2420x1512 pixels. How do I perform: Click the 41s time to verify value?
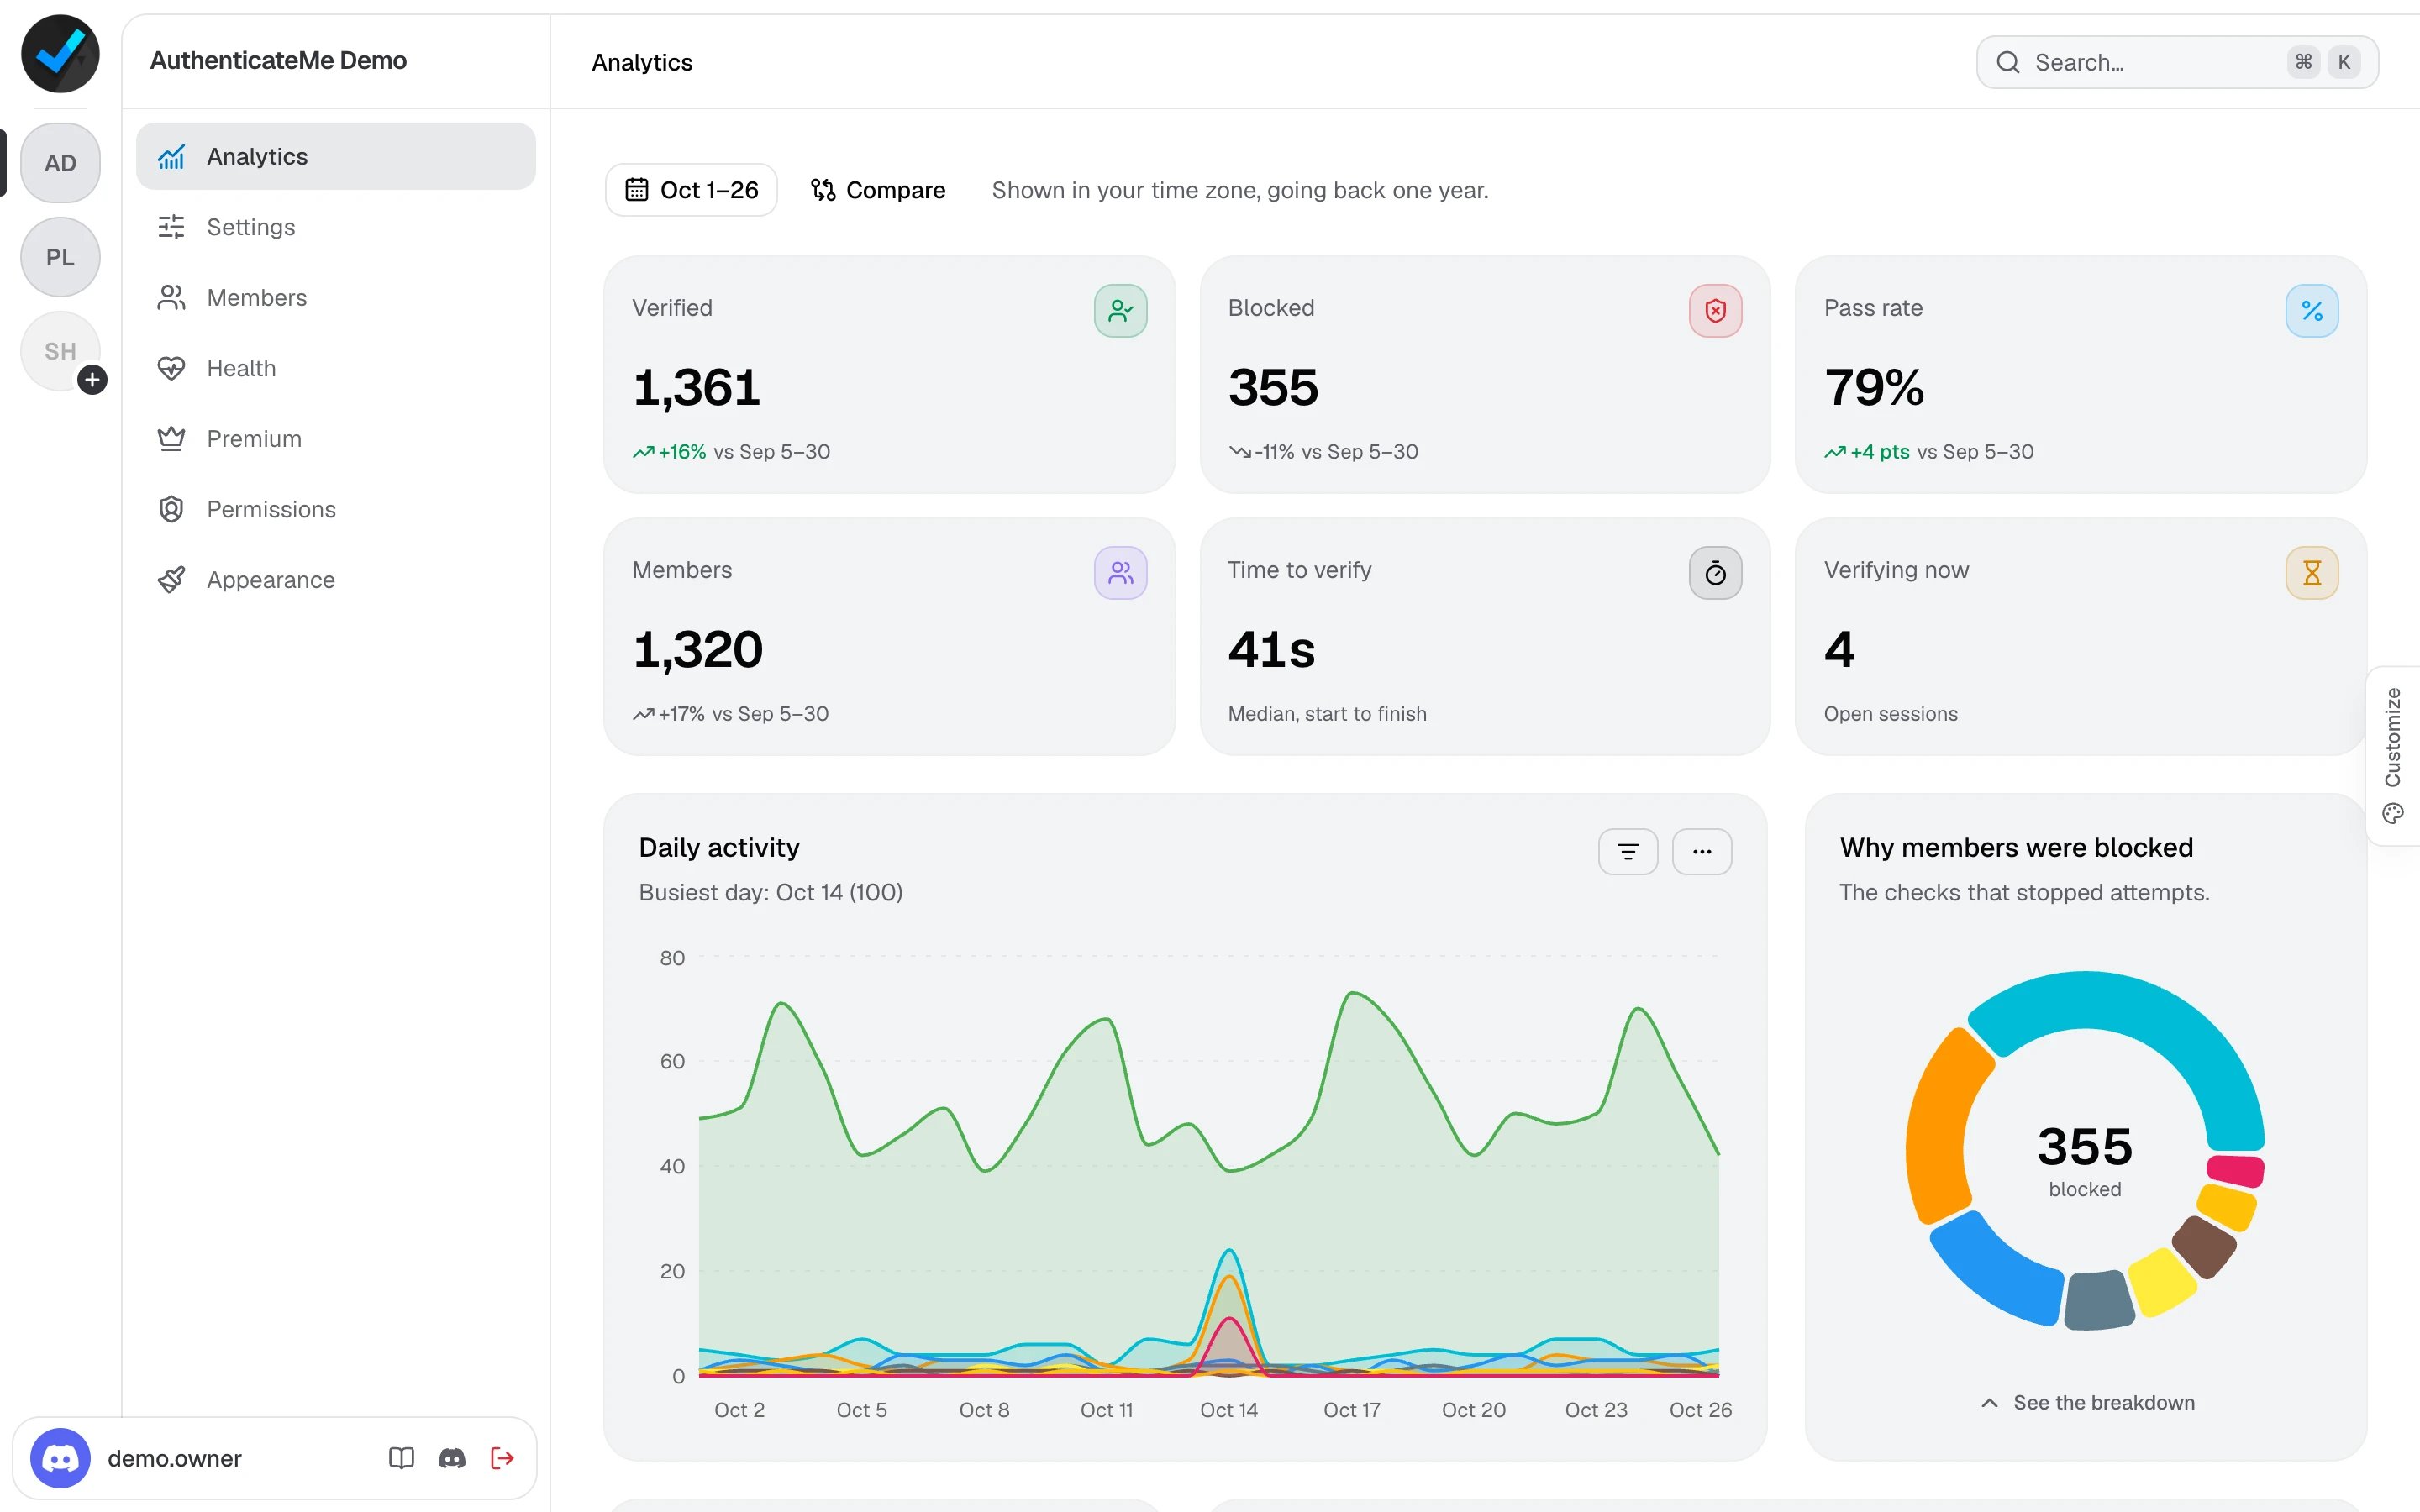pos(1271,650)
